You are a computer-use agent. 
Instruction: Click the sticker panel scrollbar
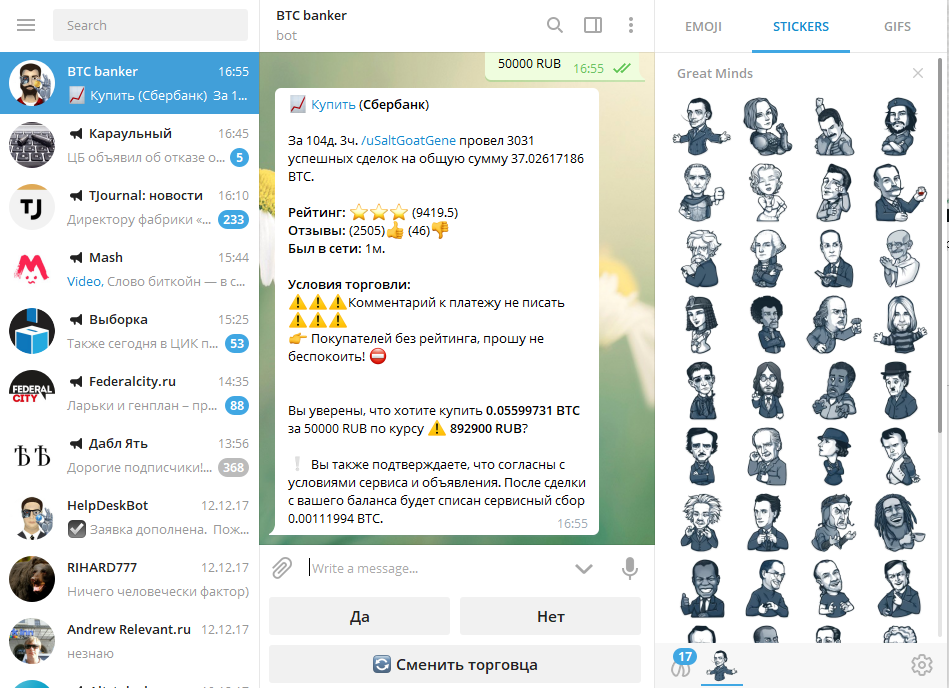click(939, 245)
